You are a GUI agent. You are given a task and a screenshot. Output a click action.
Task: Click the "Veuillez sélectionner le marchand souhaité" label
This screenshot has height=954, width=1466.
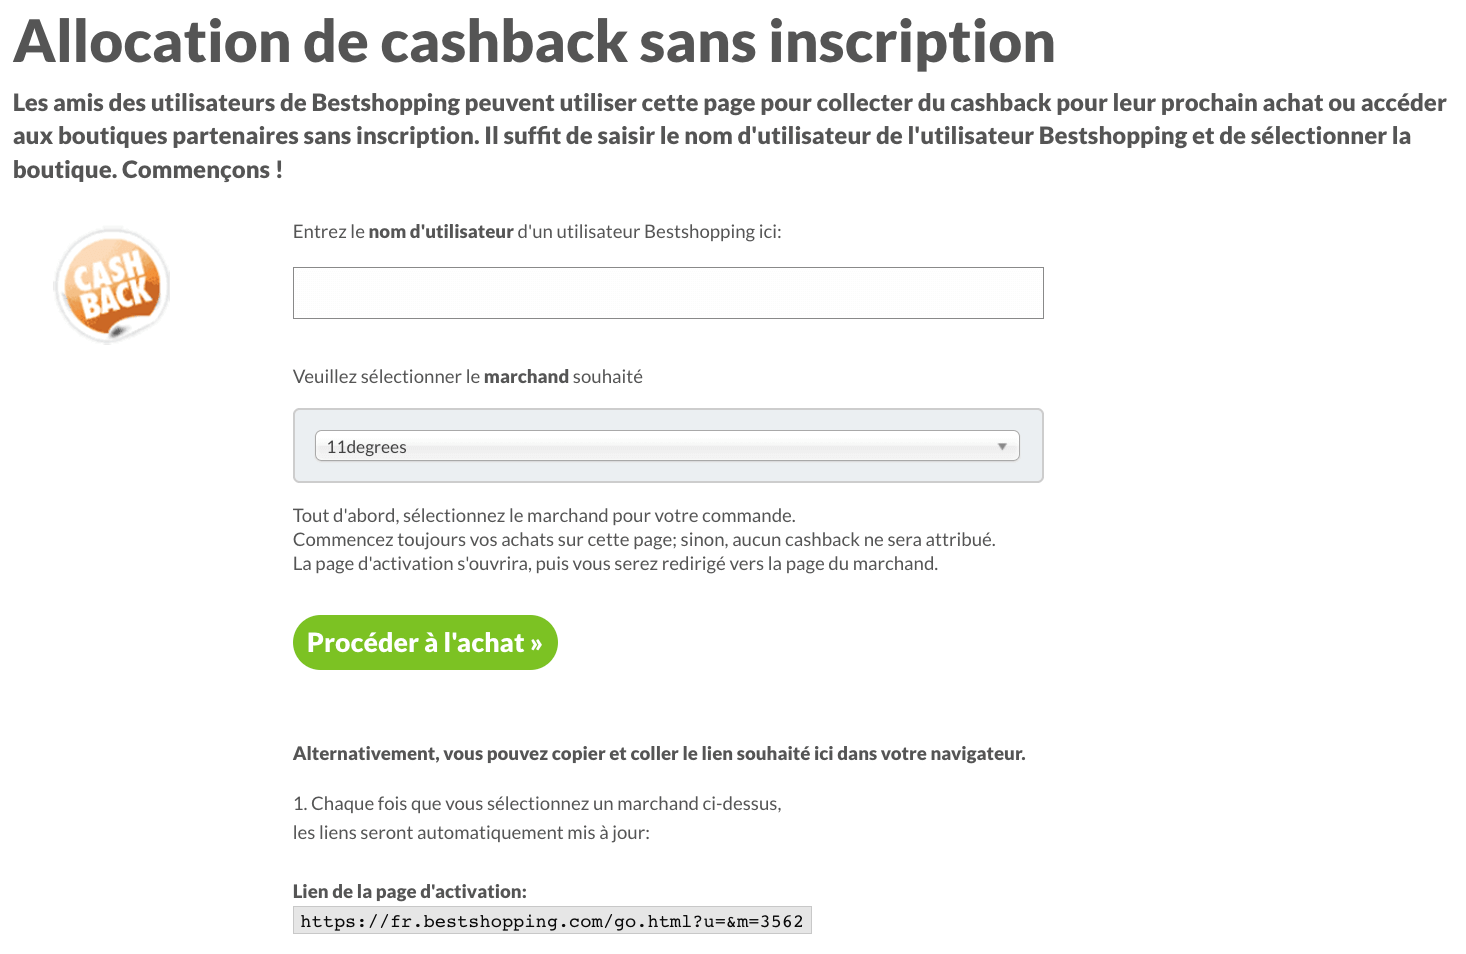click(x=467, y=377)
